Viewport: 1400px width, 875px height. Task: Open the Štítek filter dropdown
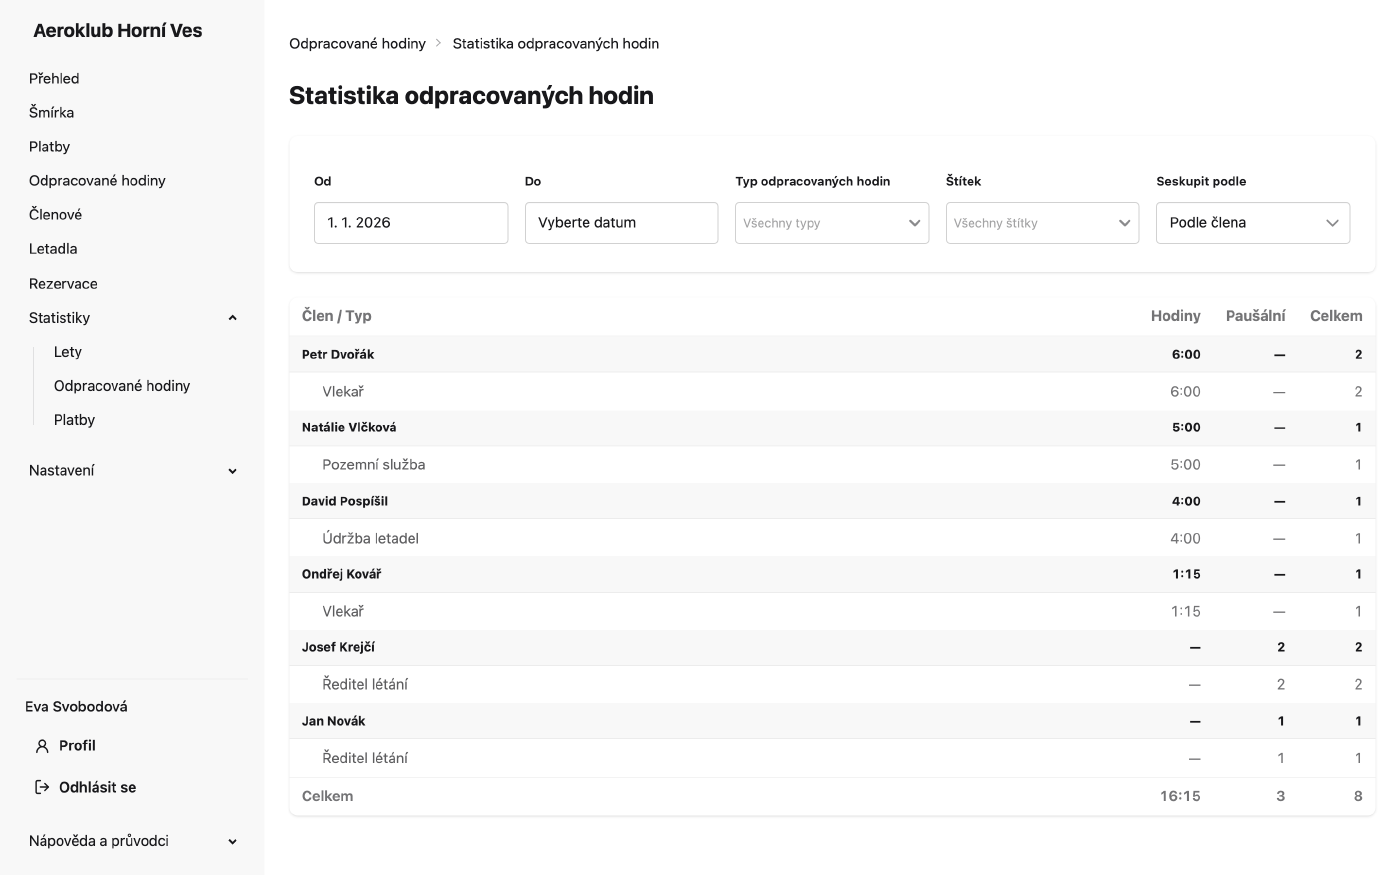(1042, 223)
